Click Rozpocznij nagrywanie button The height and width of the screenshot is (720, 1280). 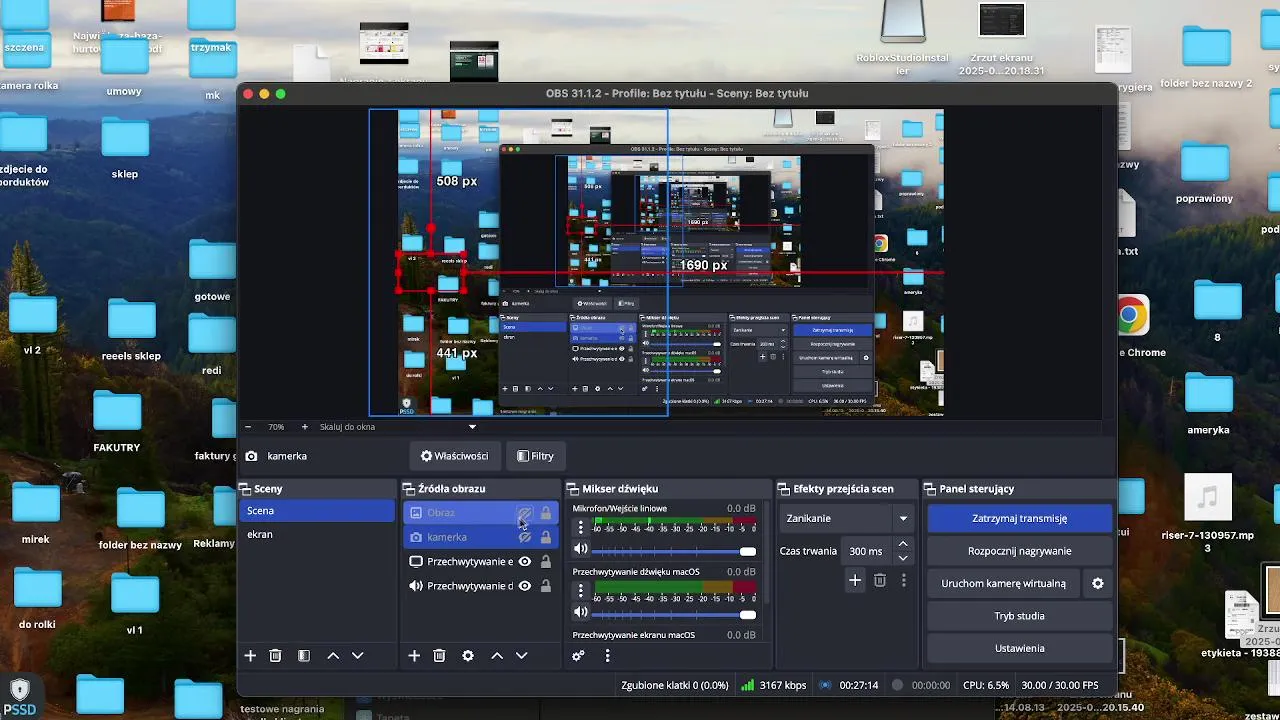click(x=1019, y=551)
